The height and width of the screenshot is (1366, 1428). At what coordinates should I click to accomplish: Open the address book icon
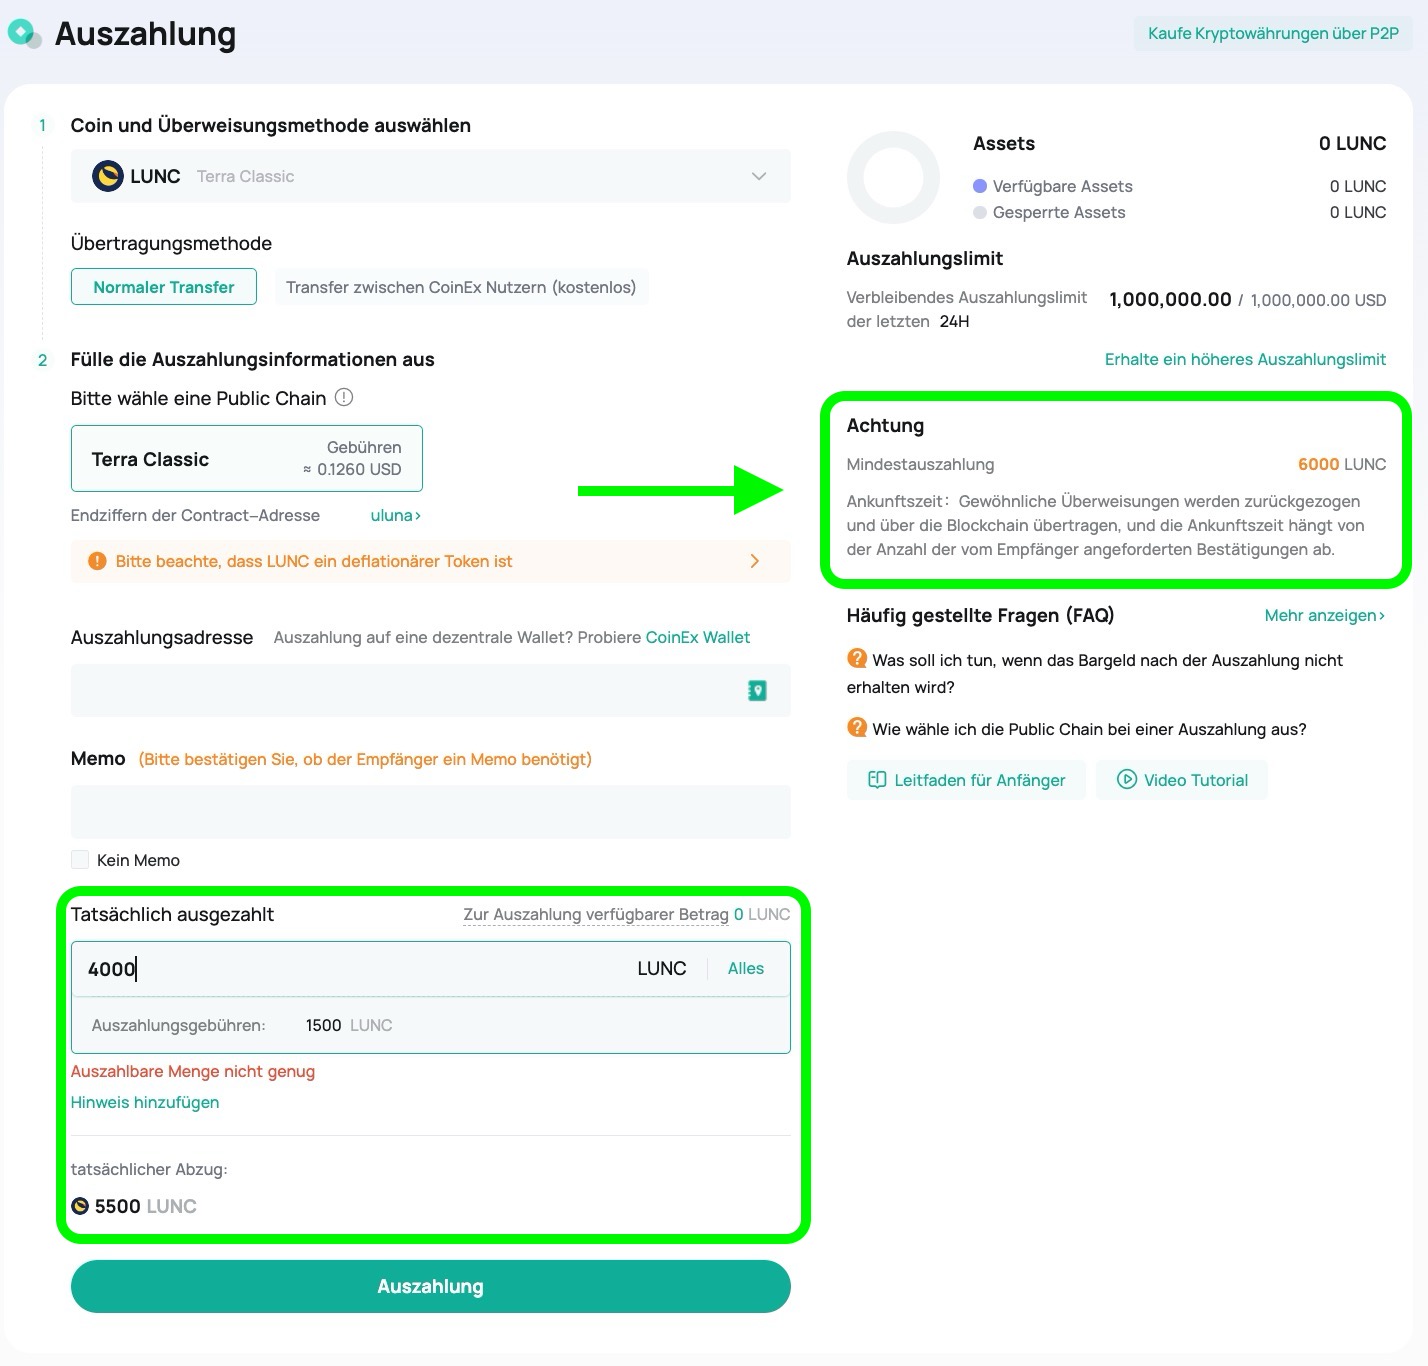pyautogui.click(x=757, y=691)
